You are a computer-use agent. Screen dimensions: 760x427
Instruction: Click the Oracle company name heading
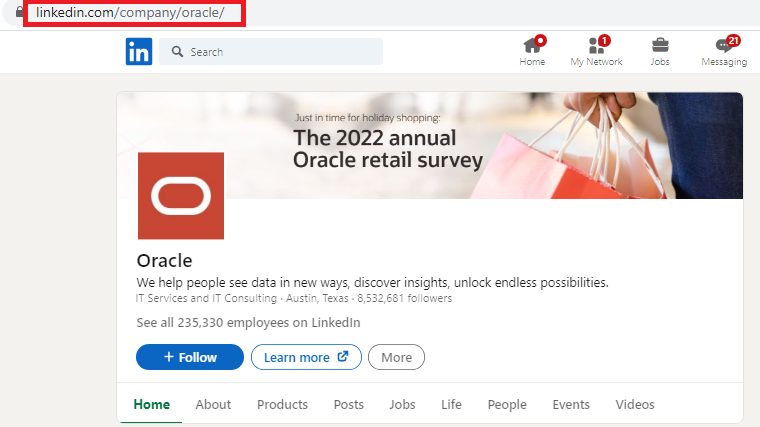pos(164,261)
